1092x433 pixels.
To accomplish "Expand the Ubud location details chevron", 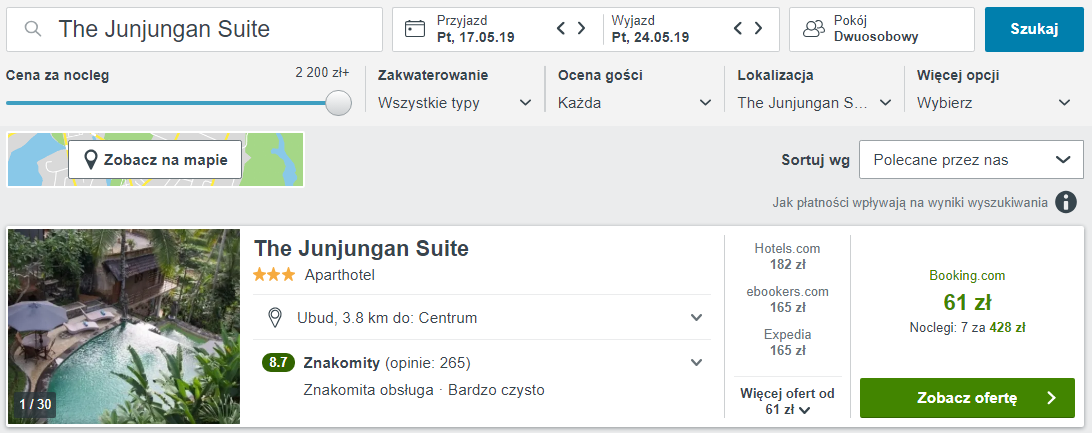I will pos(696,318).
